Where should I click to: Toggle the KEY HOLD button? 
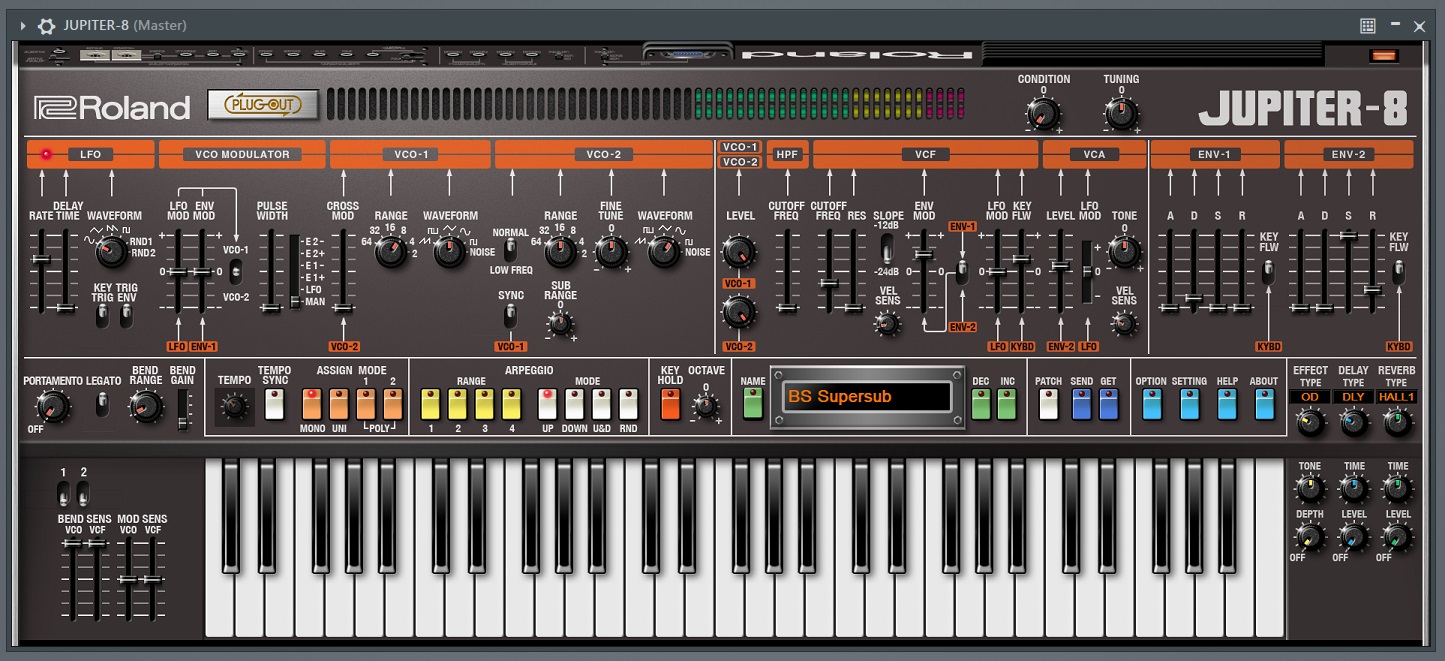[x=670, y=404]
